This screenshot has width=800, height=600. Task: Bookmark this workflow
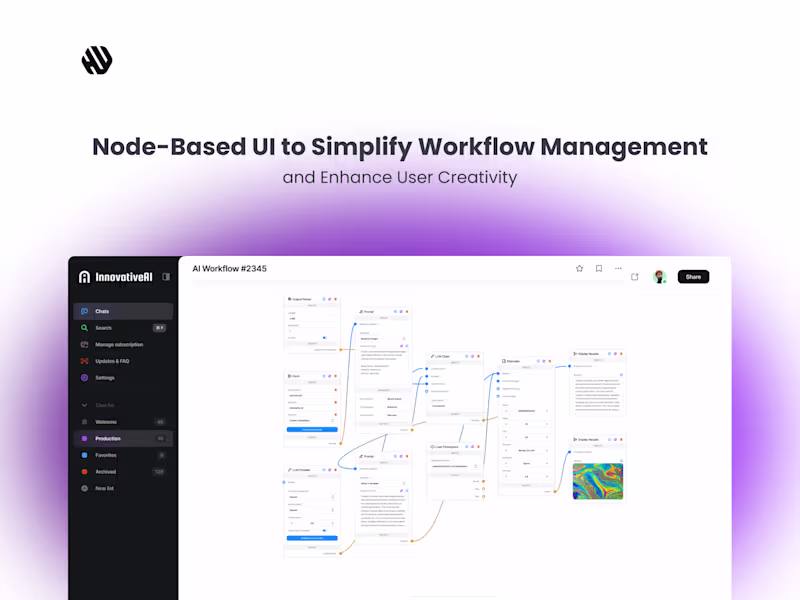coord(599,268)
